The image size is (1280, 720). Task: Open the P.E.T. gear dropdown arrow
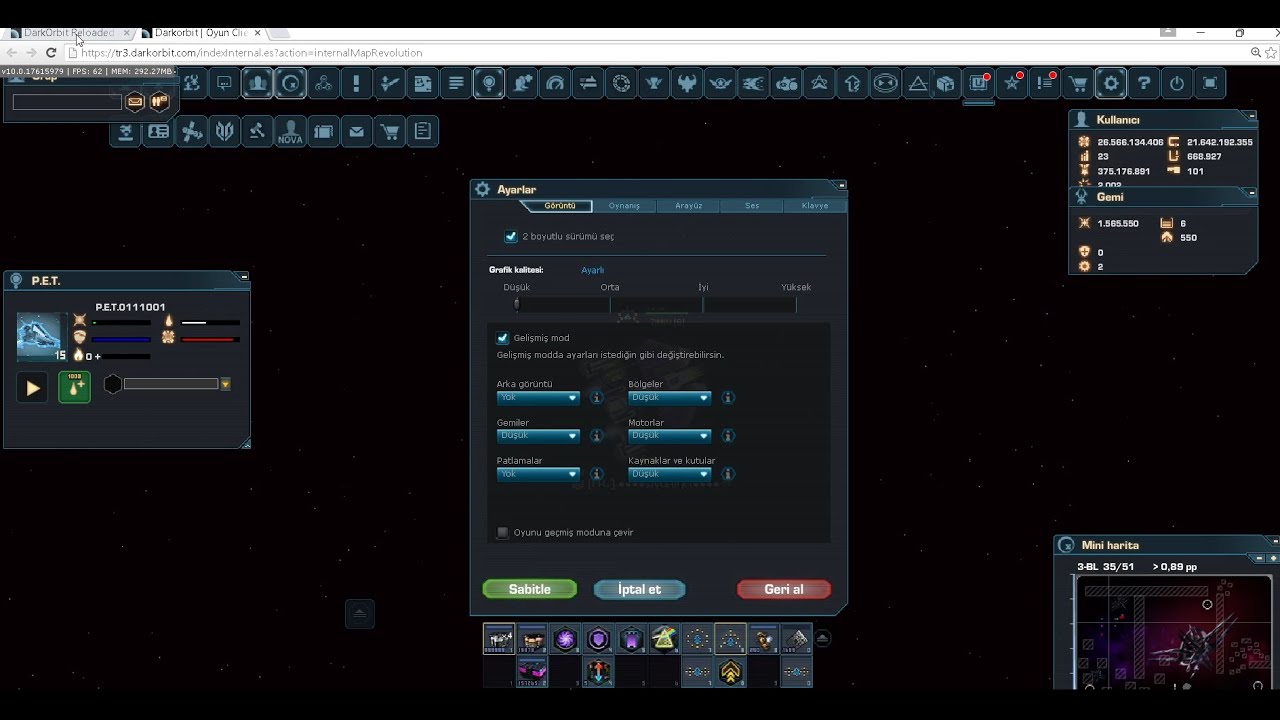pyautogui.click(x=225, y=384)
